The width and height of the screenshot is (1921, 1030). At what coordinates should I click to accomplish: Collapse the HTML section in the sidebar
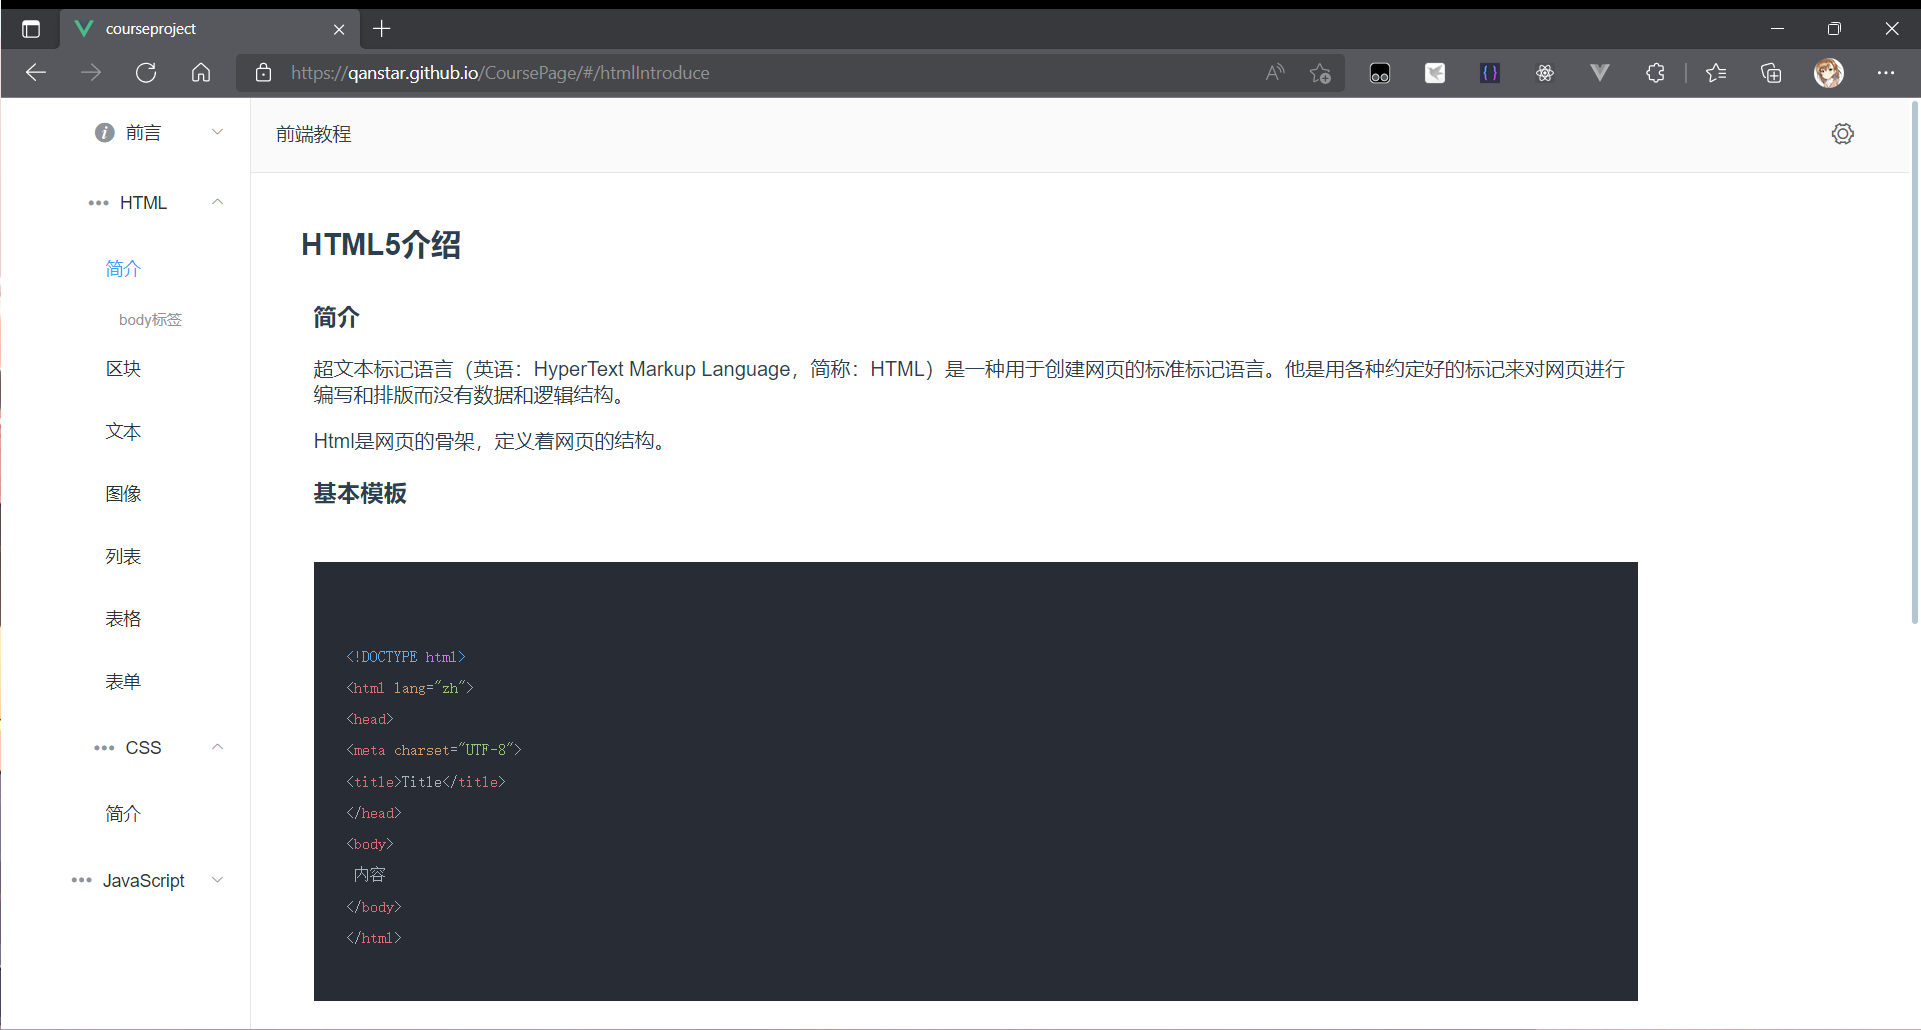coord(217,202)
